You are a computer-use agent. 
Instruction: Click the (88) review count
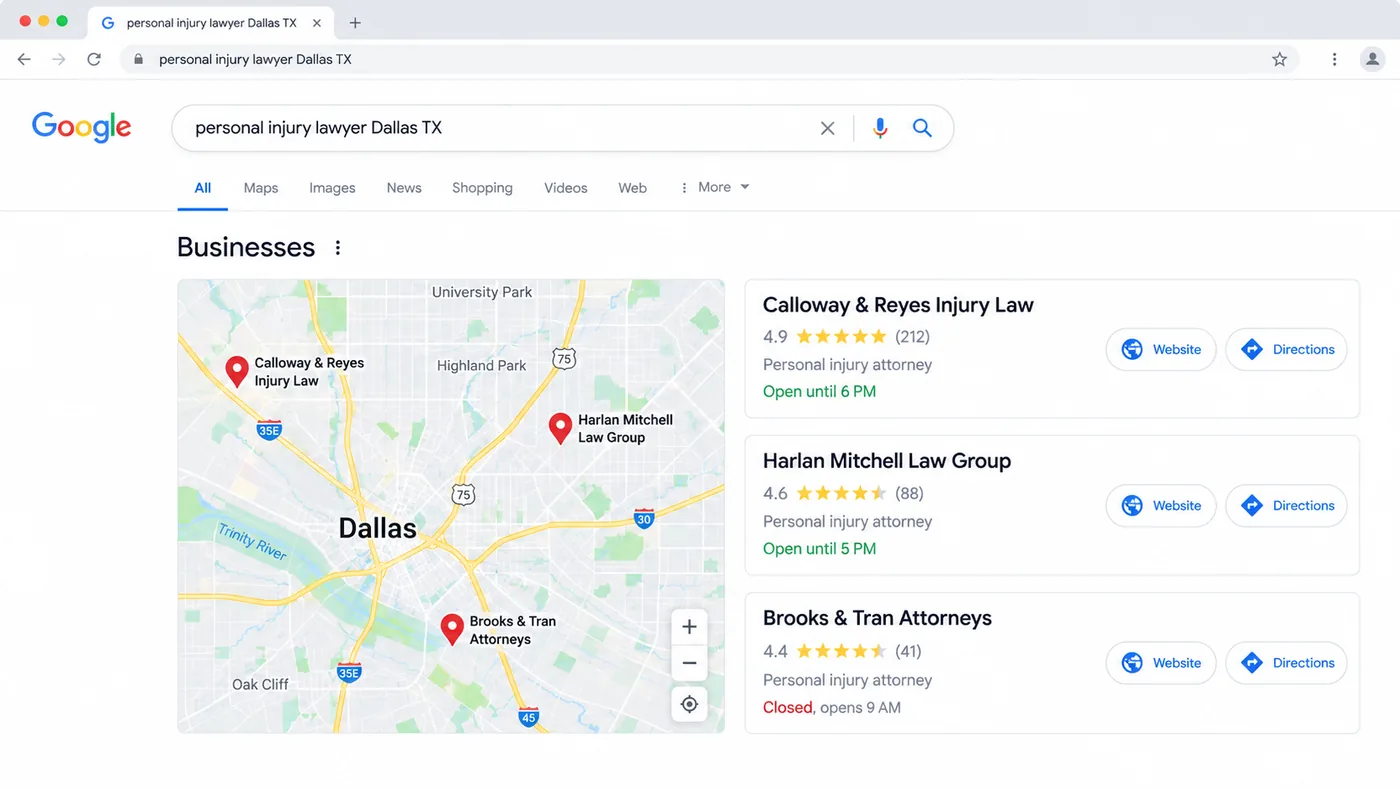click(x=909, y=493)
